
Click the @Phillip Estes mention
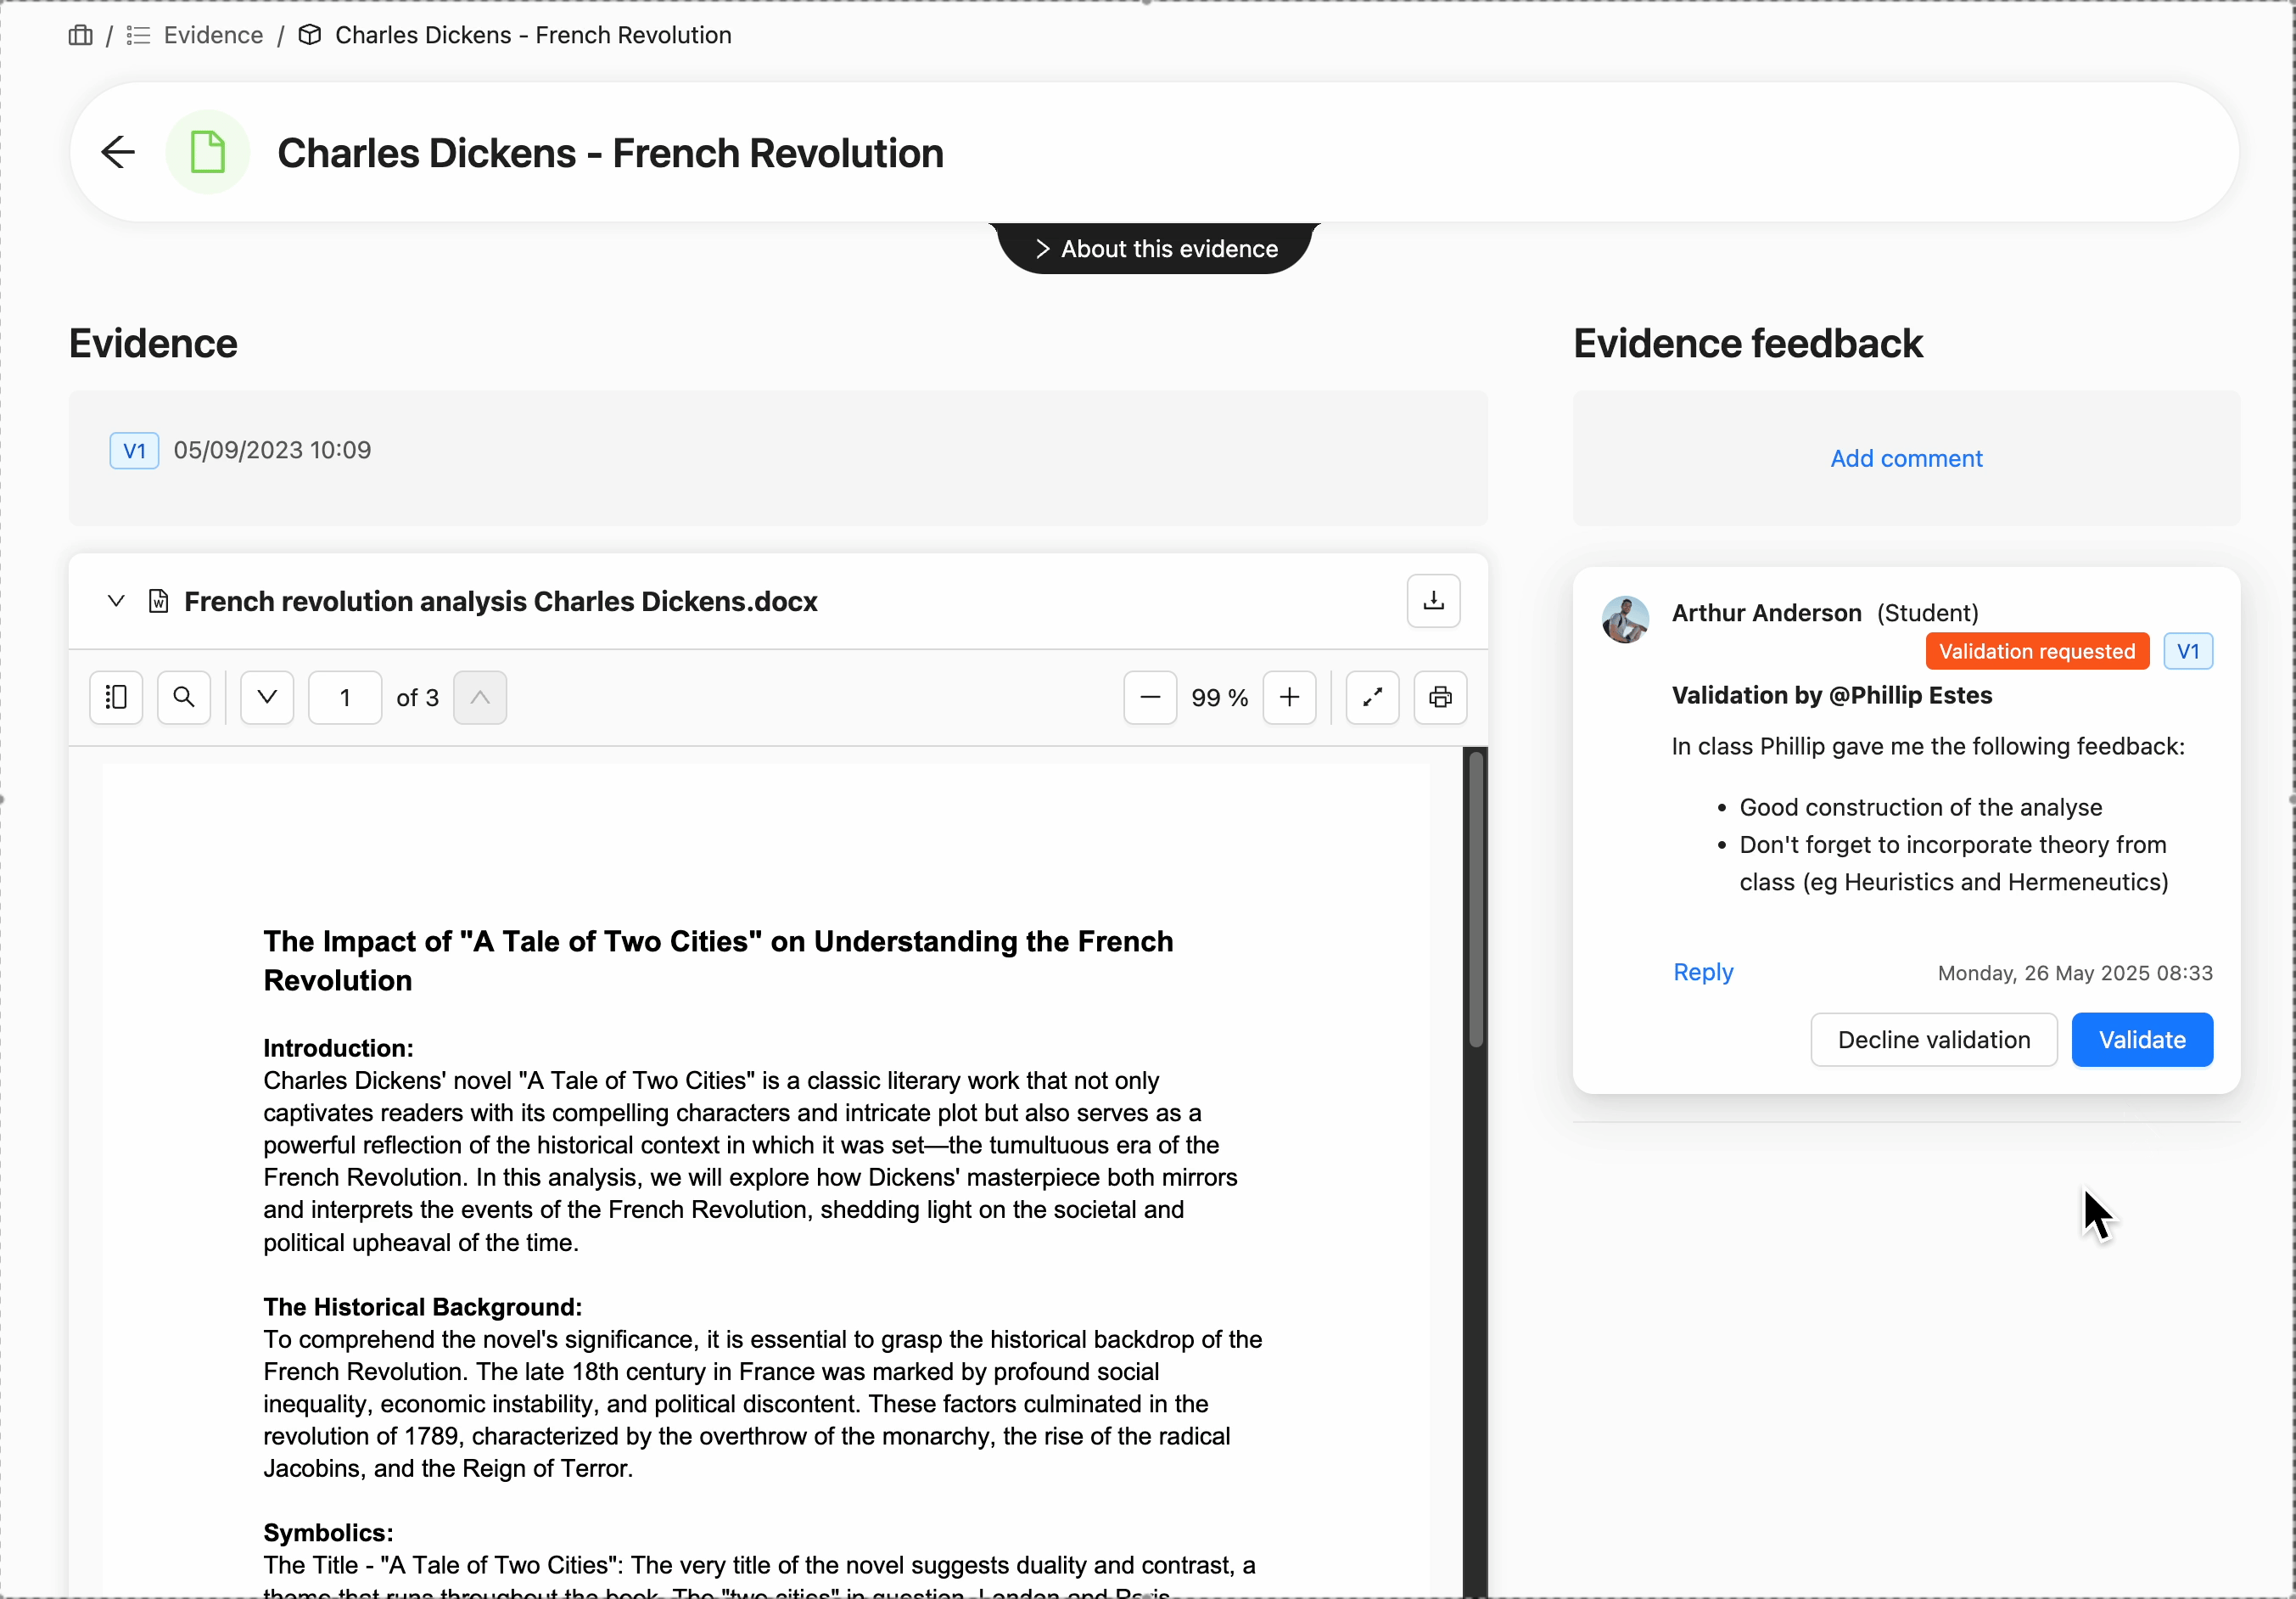(1910, 695)
